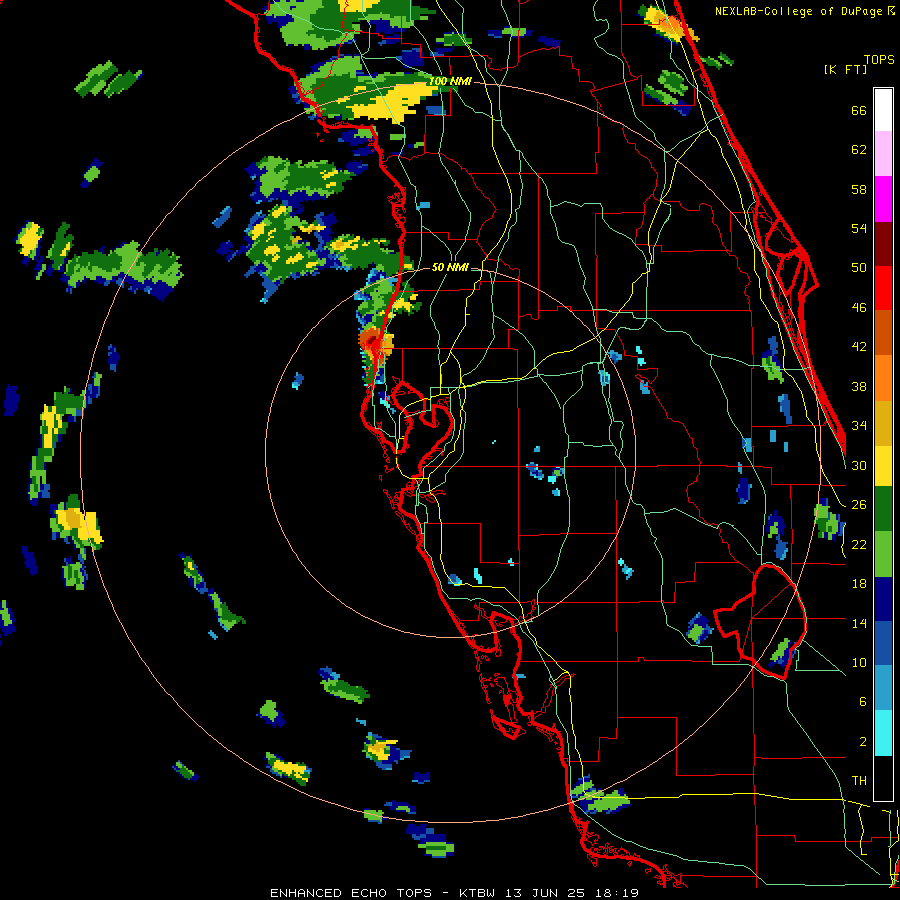Select the light pink legend swatch
This screenshot has height=900, width=900.
(883, 153)
